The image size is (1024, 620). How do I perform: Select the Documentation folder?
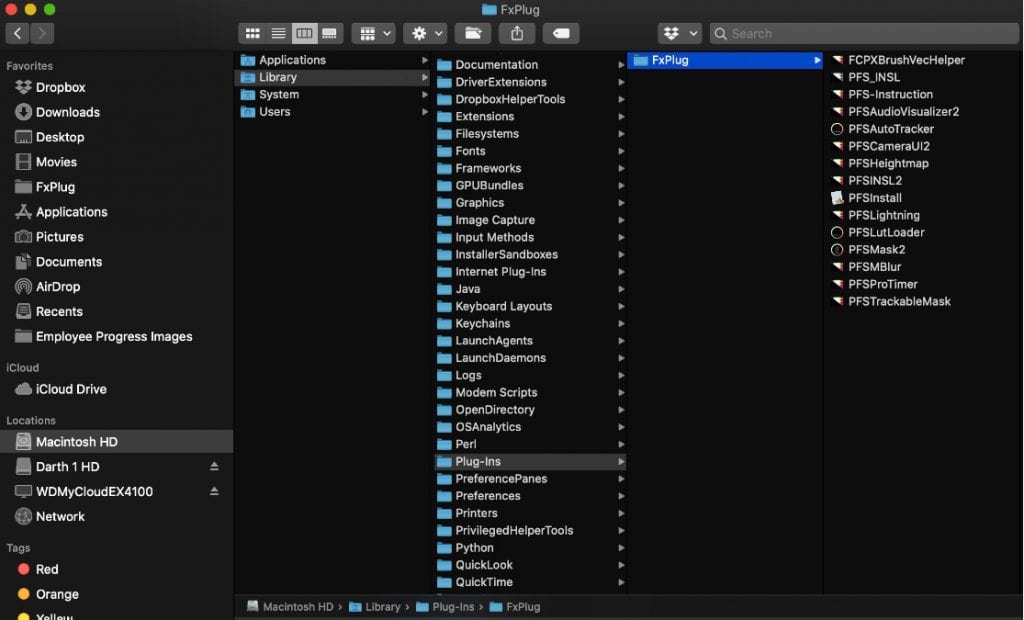pyautogui.click(x=530, y=65)
